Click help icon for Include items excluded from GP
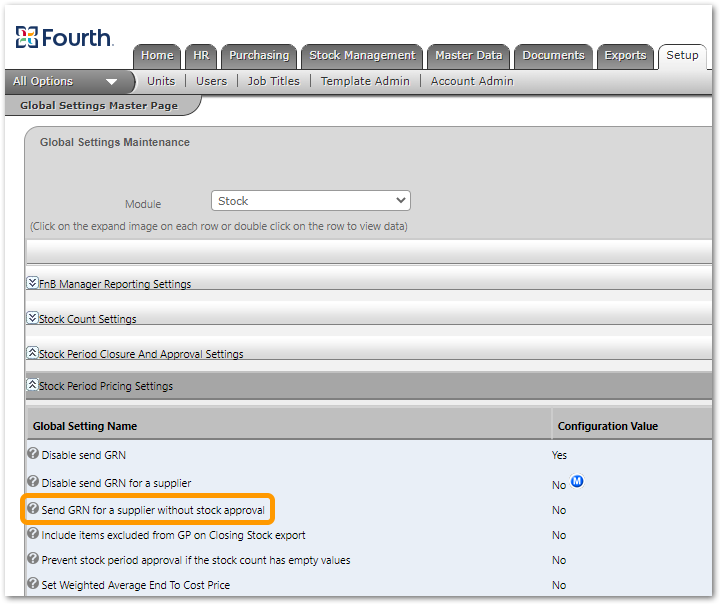Image resolution: width=721 pixels, height=605 pixels. (x=33, y=535)
